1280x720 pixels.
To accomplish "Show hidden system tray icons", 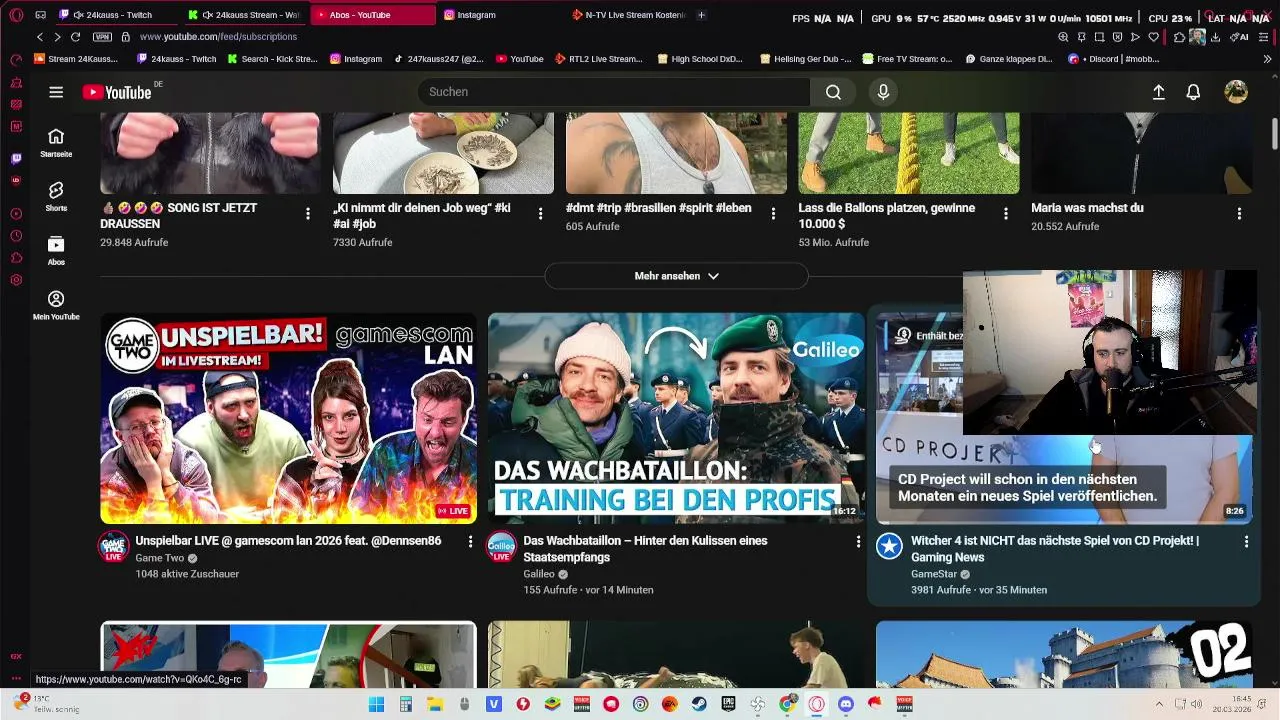I will [1159, 704].
